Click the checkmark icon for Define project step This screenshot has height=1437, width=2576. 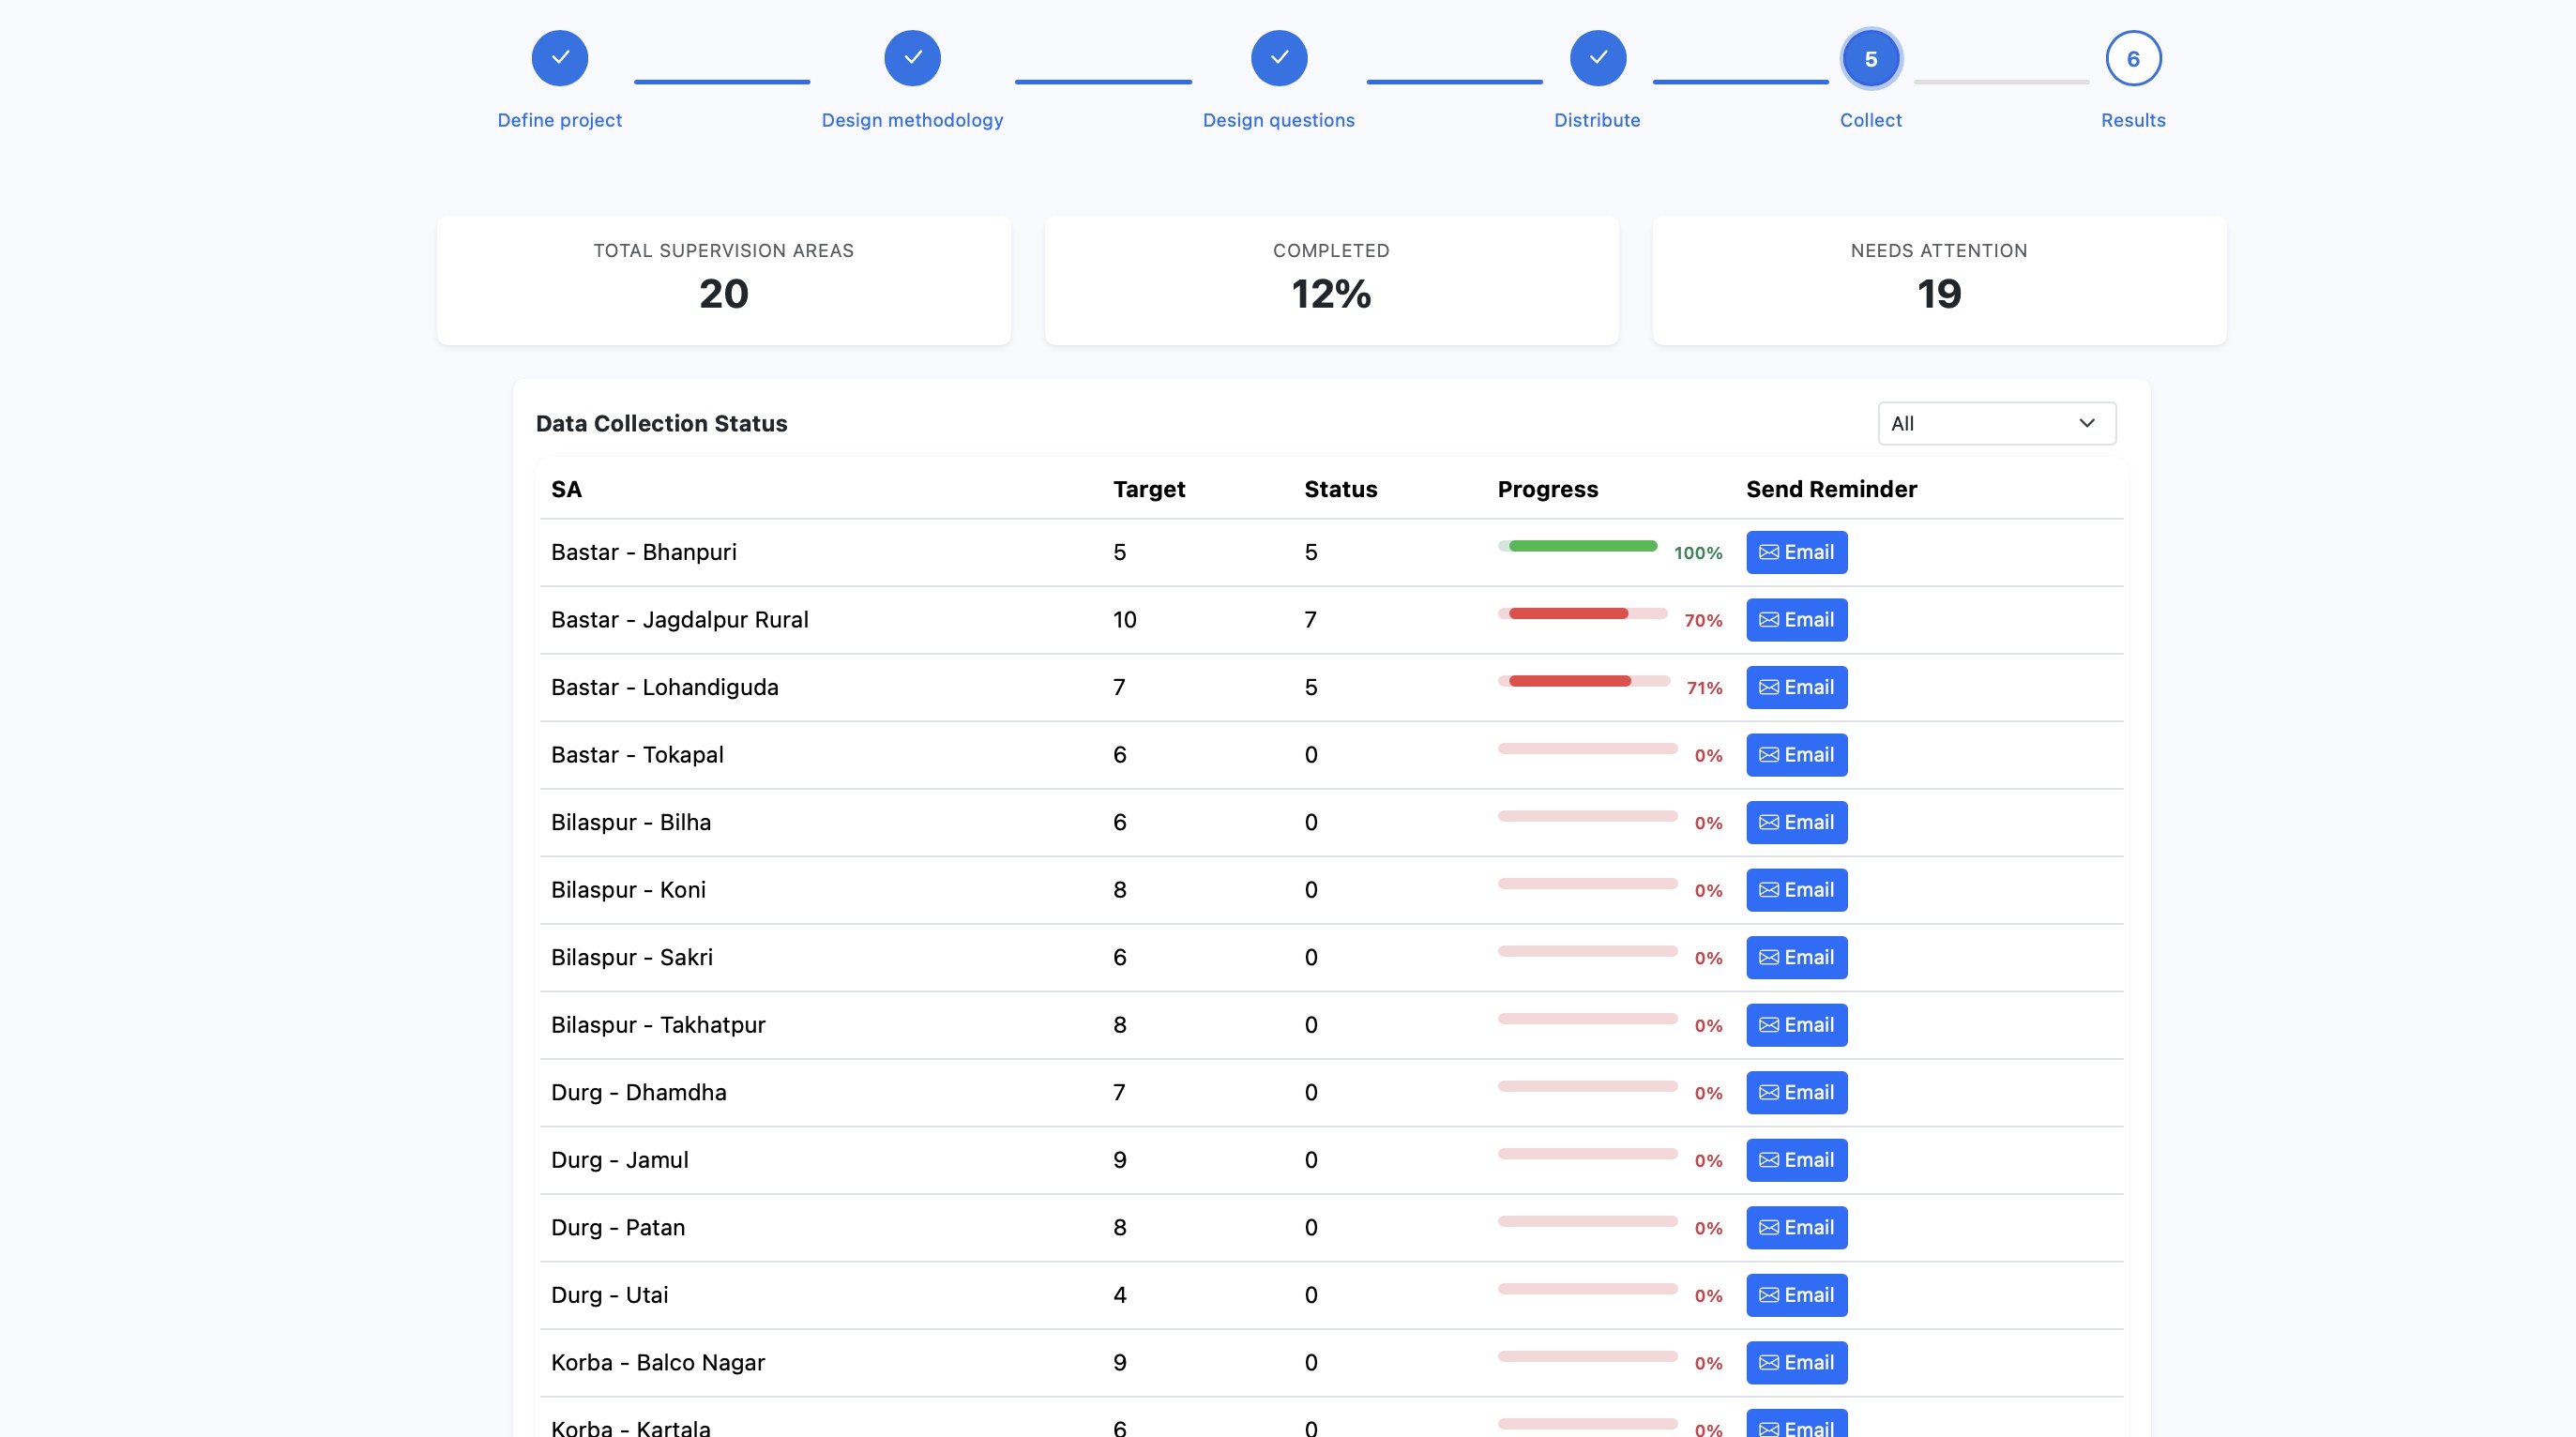(559, 58)
